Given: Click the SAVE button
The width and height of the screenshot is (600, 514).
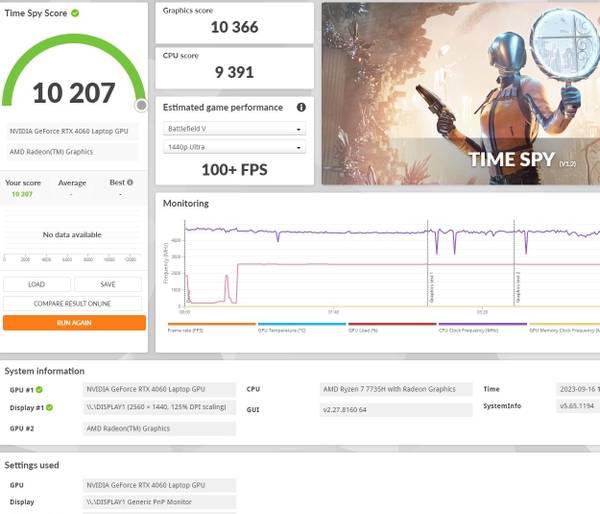Looking at the screenshot, I should 108,284.
